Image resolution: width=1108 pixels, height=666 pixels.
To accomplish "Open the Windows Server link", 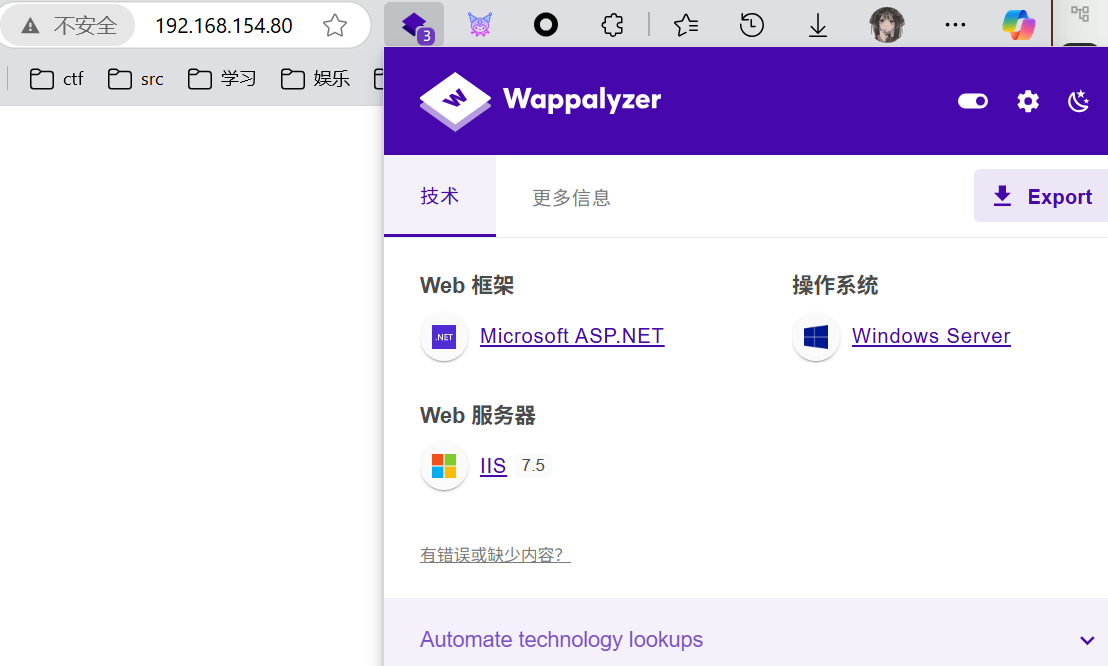I will 931,336.
